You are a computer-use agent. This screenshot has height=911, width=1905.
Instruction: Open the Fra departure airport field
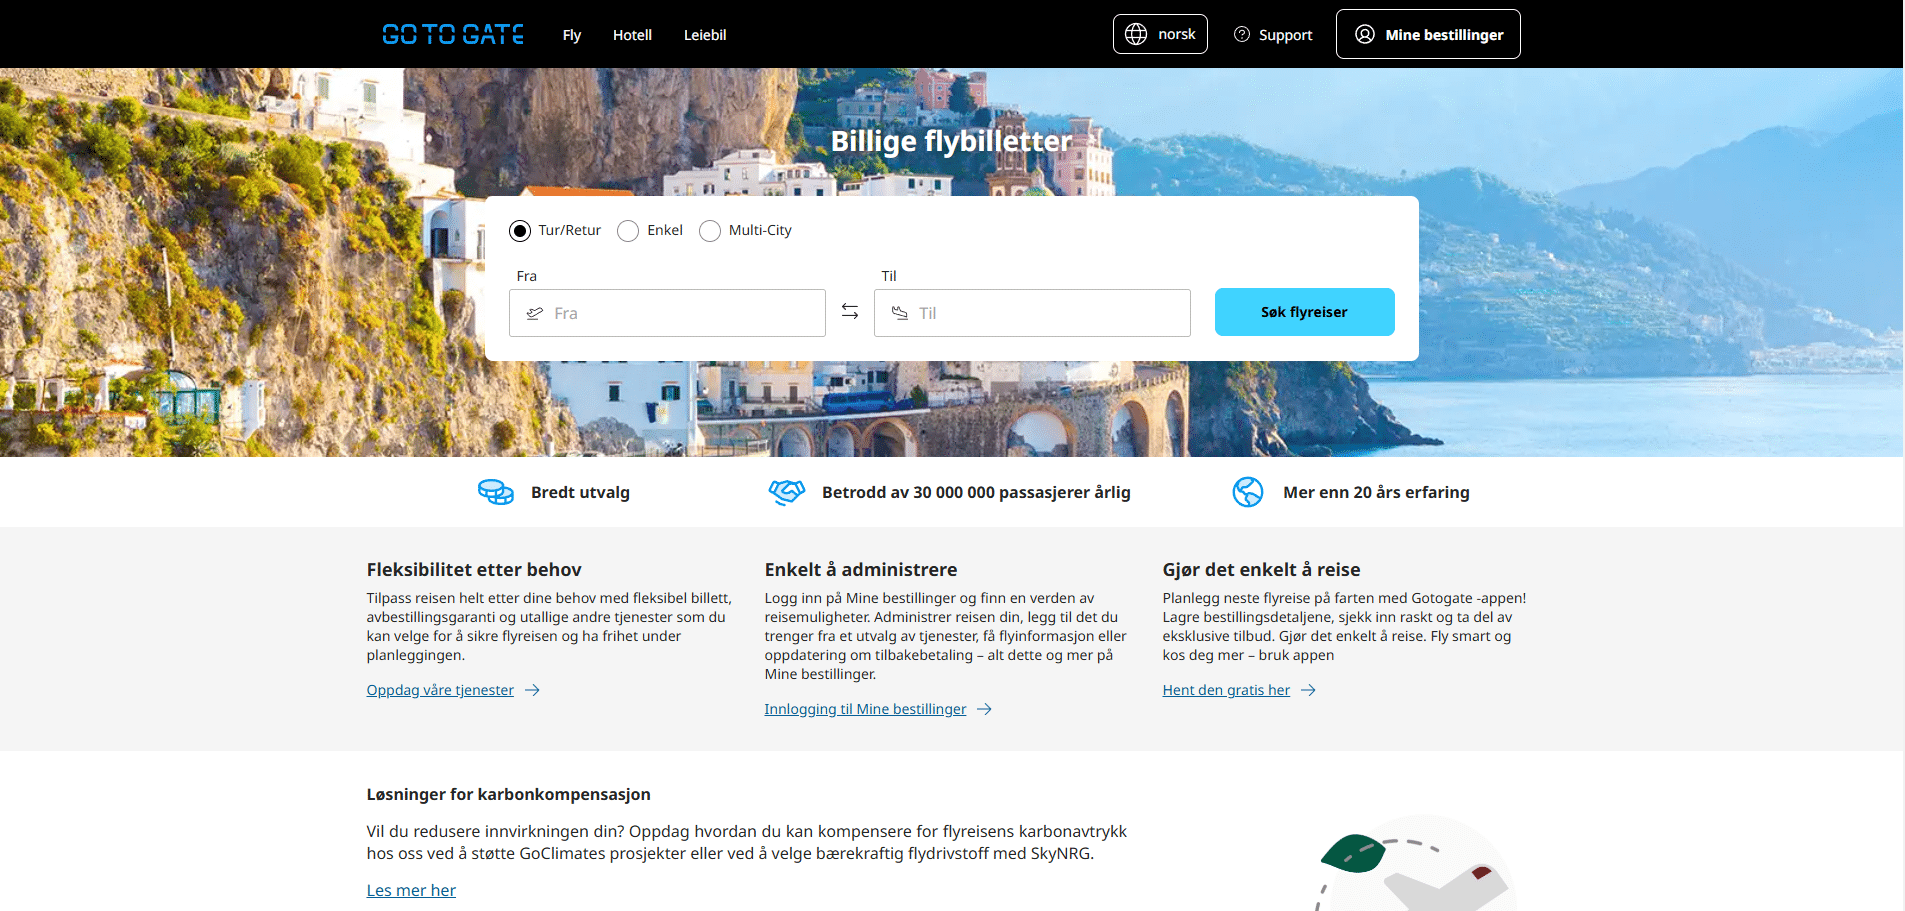[667, 313]
